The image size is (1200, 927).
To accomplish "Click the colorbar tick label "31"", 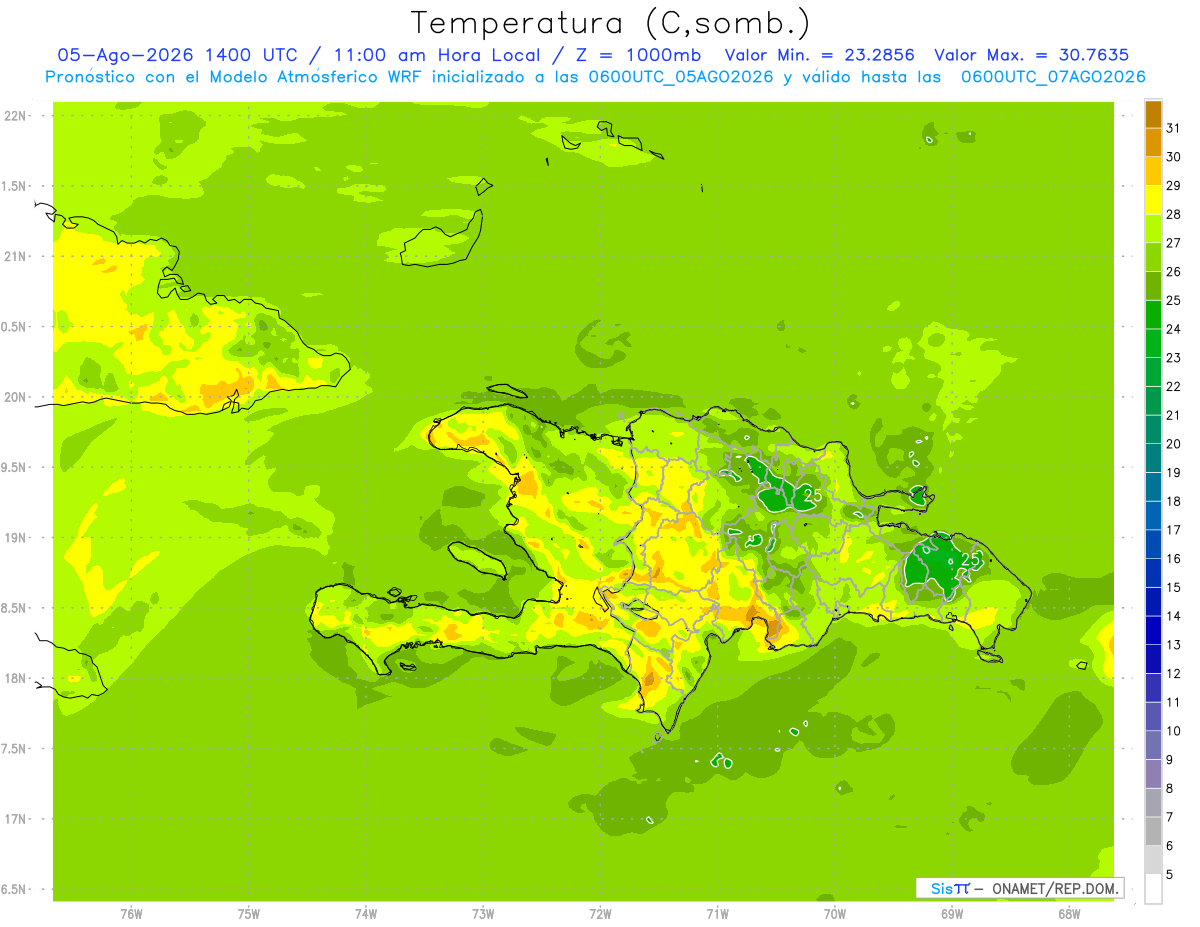I will pyautogui.click(x=1174, y=128).
